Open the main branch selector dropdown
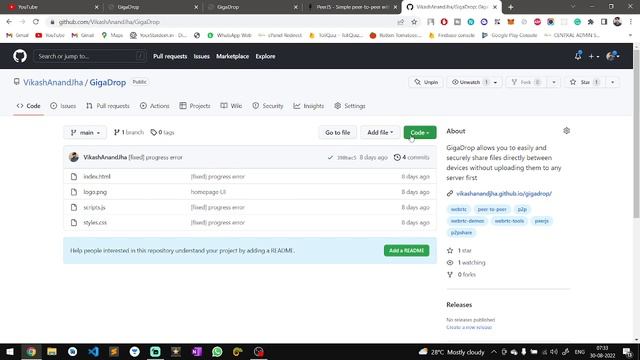 85,132
